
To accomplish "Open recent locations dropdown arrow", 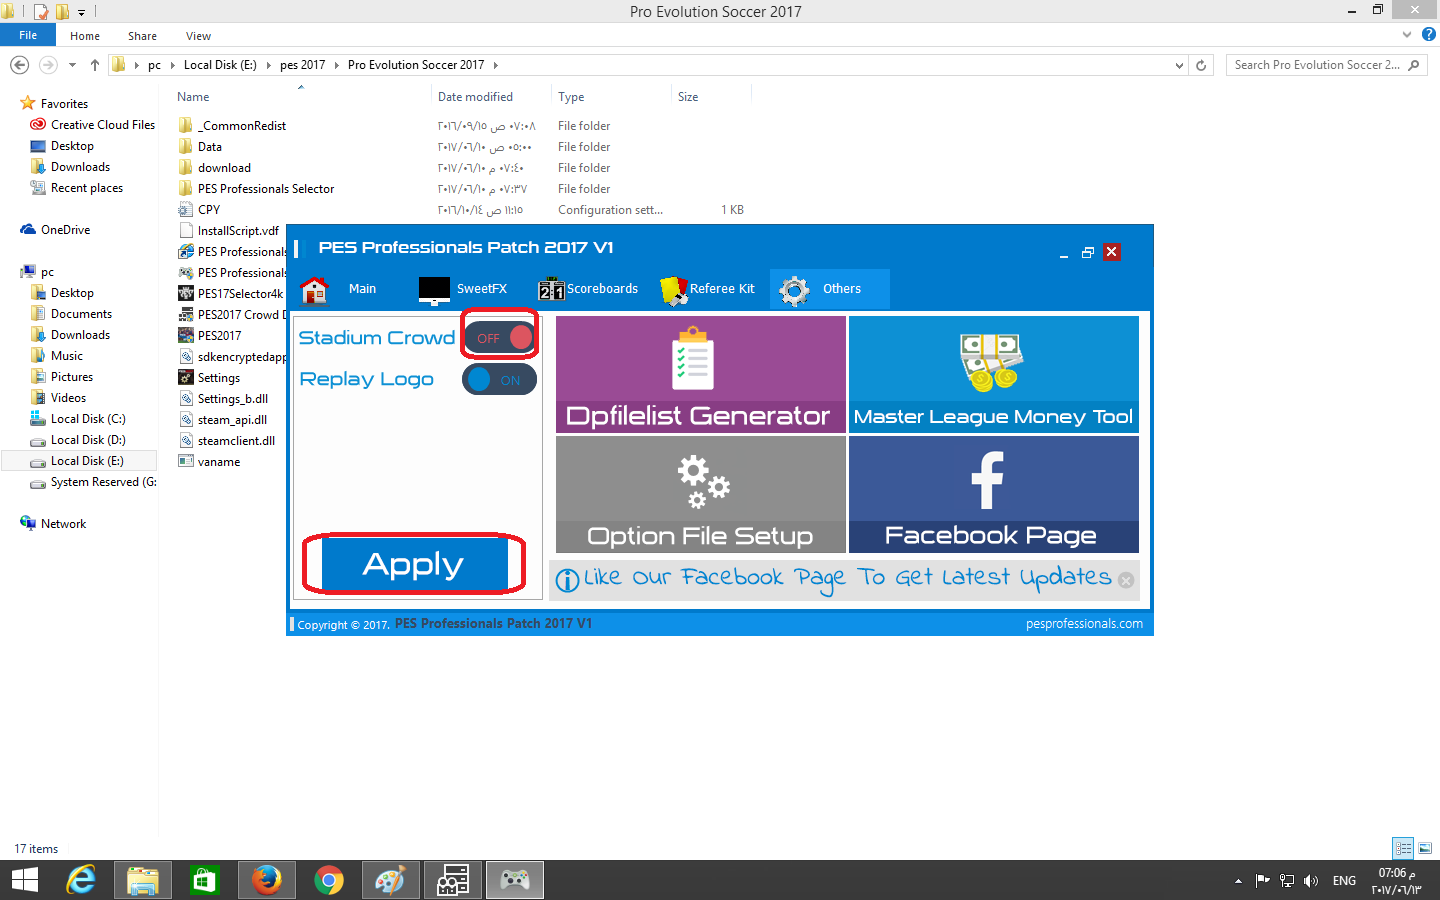I will 72,65.
